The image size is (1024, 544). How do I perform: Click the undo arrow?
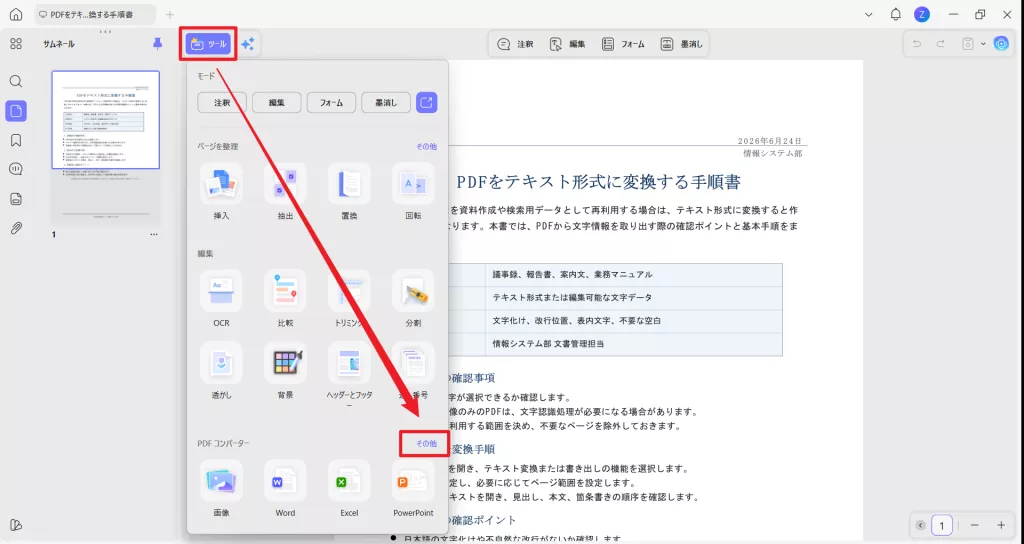(x=917, y=44)
